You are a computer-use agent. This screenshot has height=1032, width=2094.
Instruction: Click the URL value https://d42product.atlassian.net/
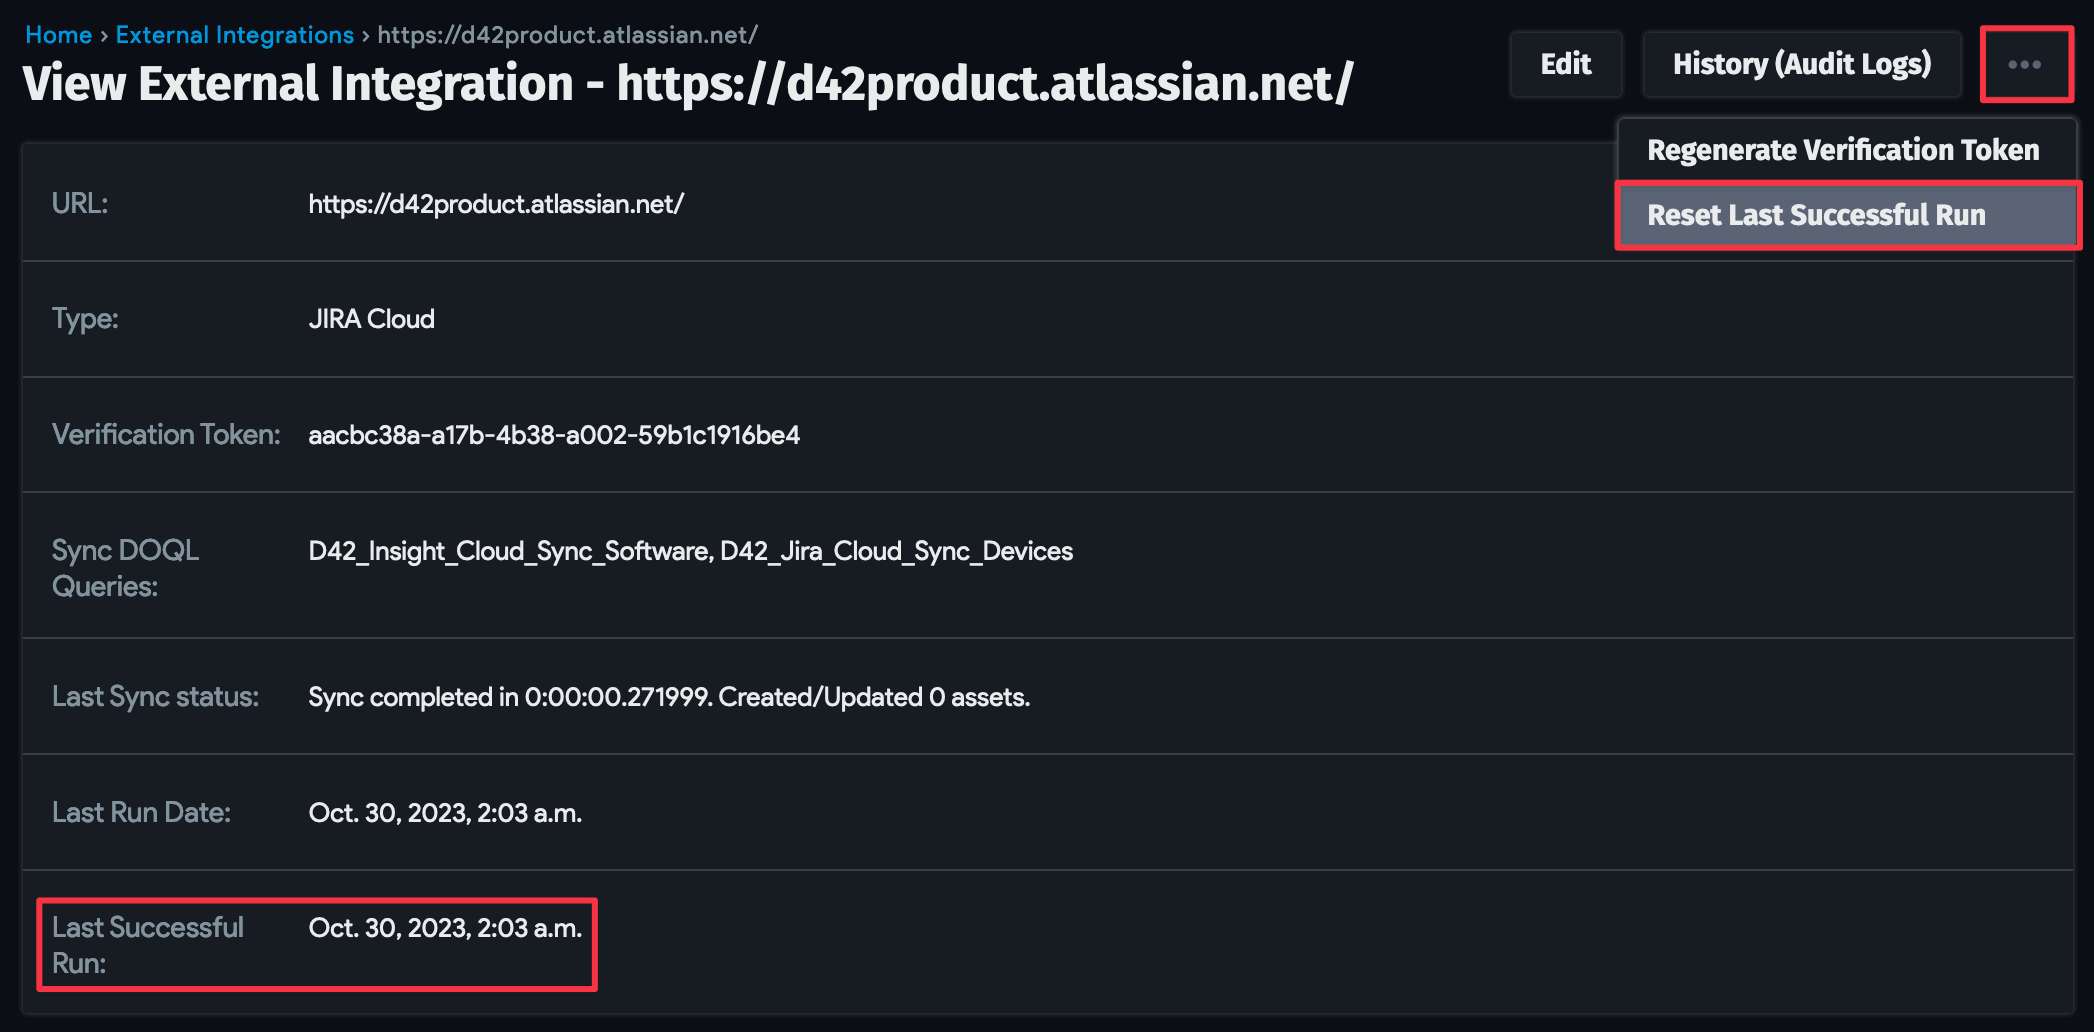click(x=496, y=204)
